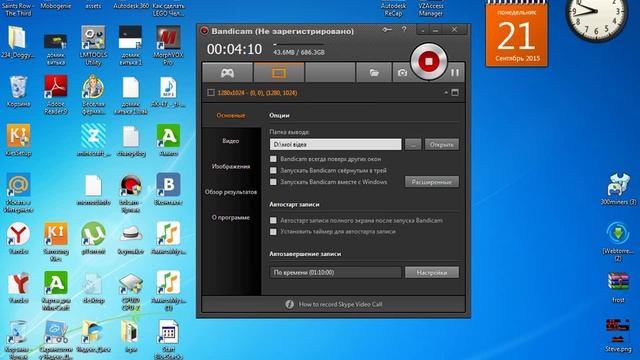Select the frost WinRAR archive icon
Image resolution: width=640 pixels, height=360 pixels.
pyautogui.click(x=618, y=287)
